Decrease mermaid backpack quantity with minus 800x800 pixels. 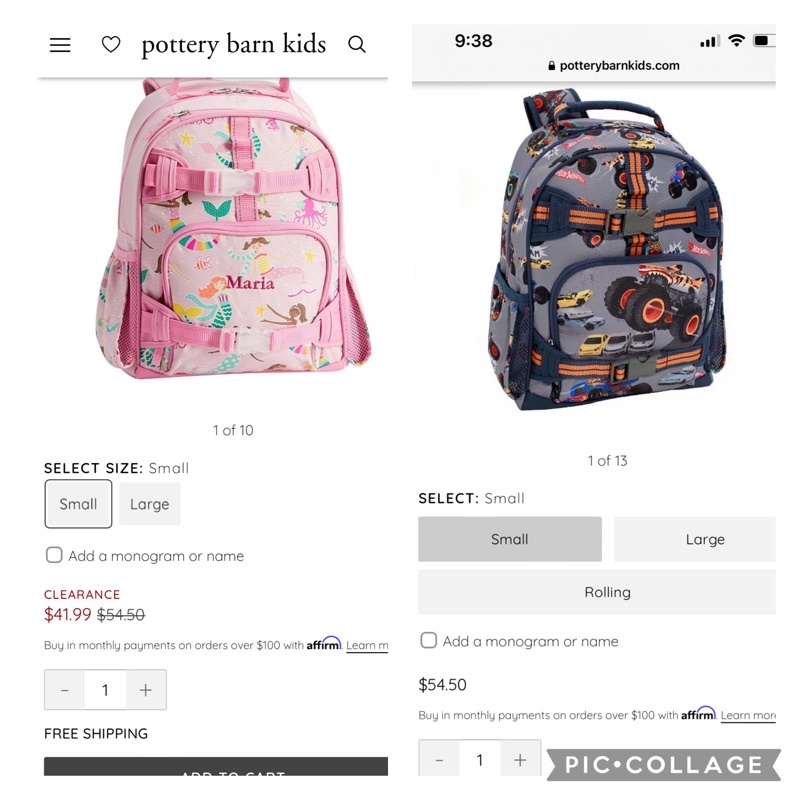pos(65,690)
